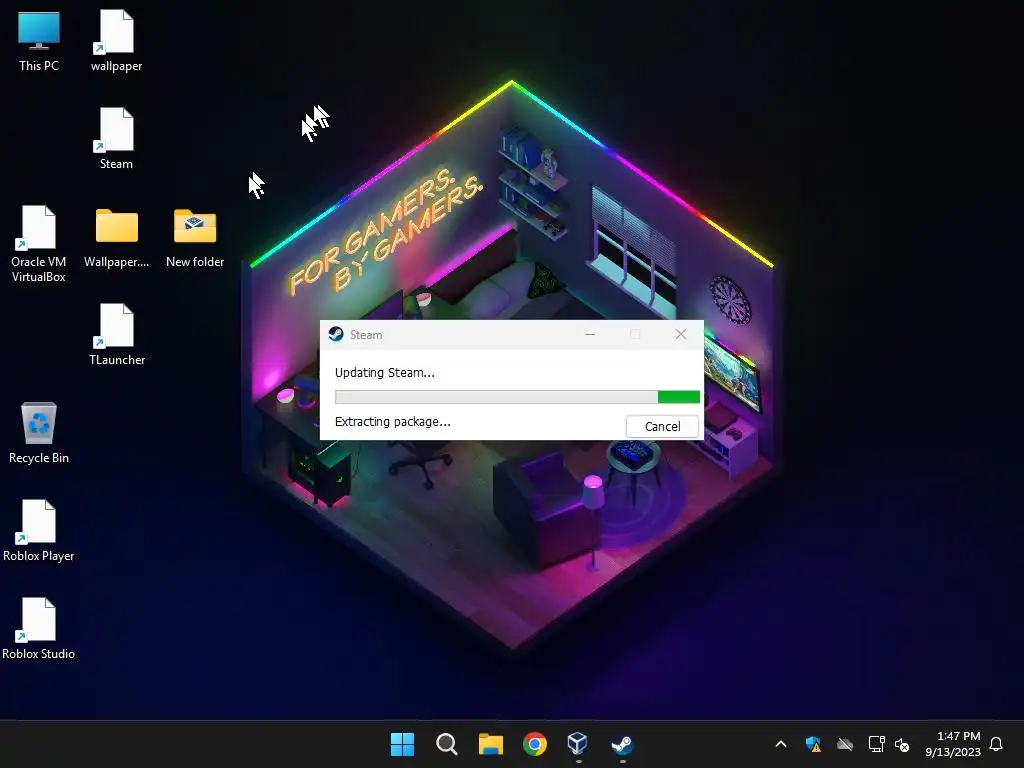Open the clock showing 1:47 PM
Image resolution: width=1024 pixels, height=768 pixels.
953,744
